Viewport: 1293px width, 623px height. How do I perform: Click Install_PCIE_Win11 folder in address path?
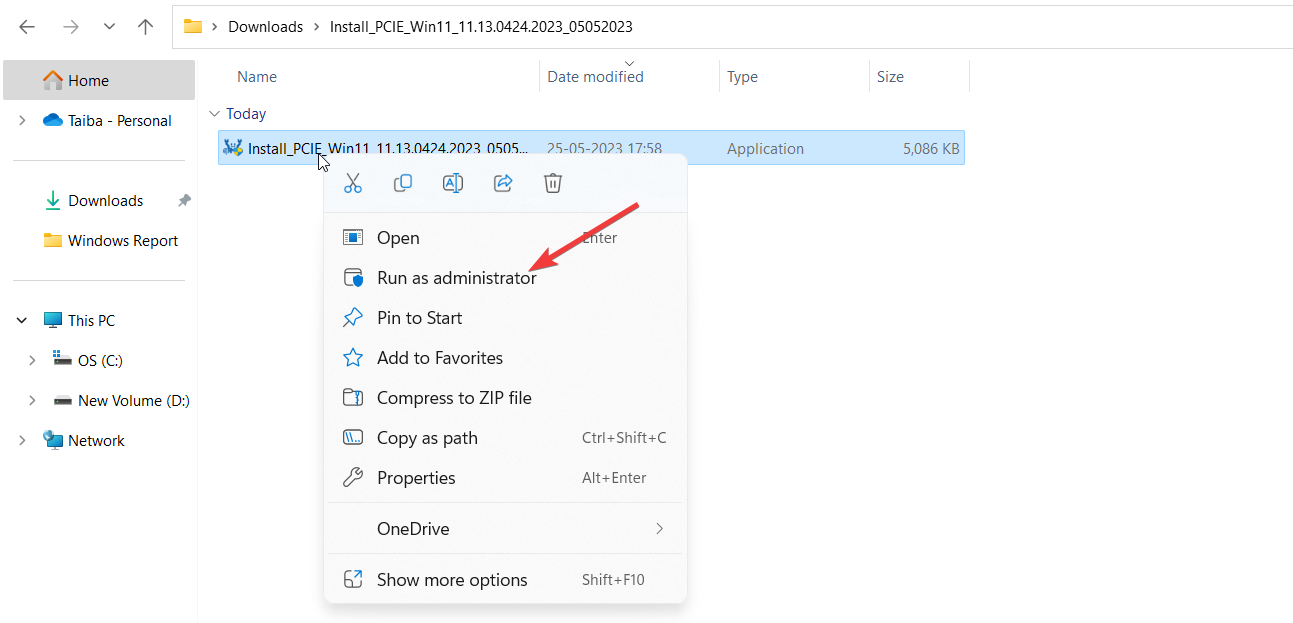tap(481, 27)
